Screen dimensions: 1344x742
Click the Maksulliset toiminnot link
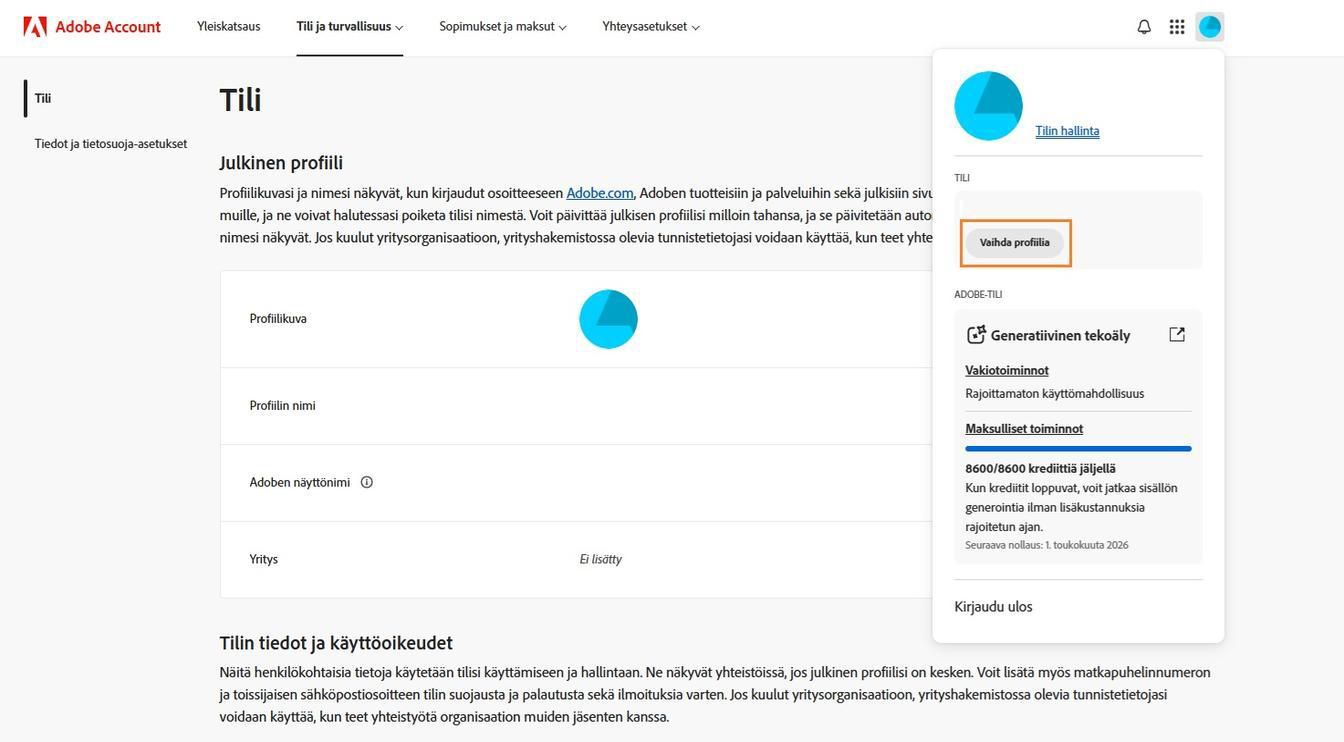(1024, 429)
